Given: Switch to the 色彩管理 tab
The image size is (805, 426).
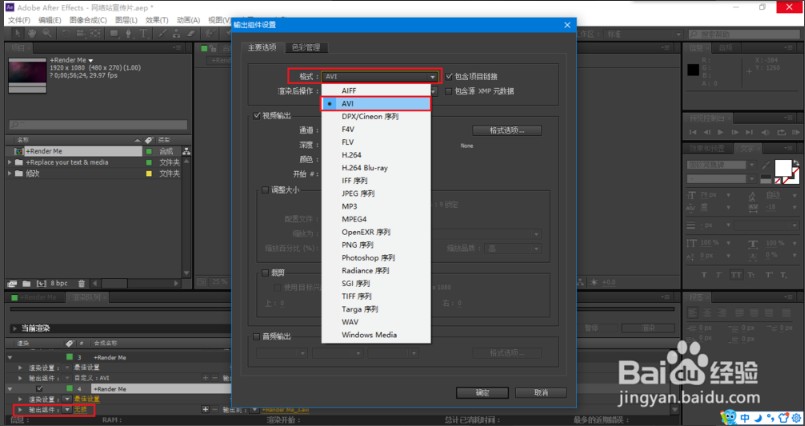Looking at the screenshot, I should click(307, 47).
